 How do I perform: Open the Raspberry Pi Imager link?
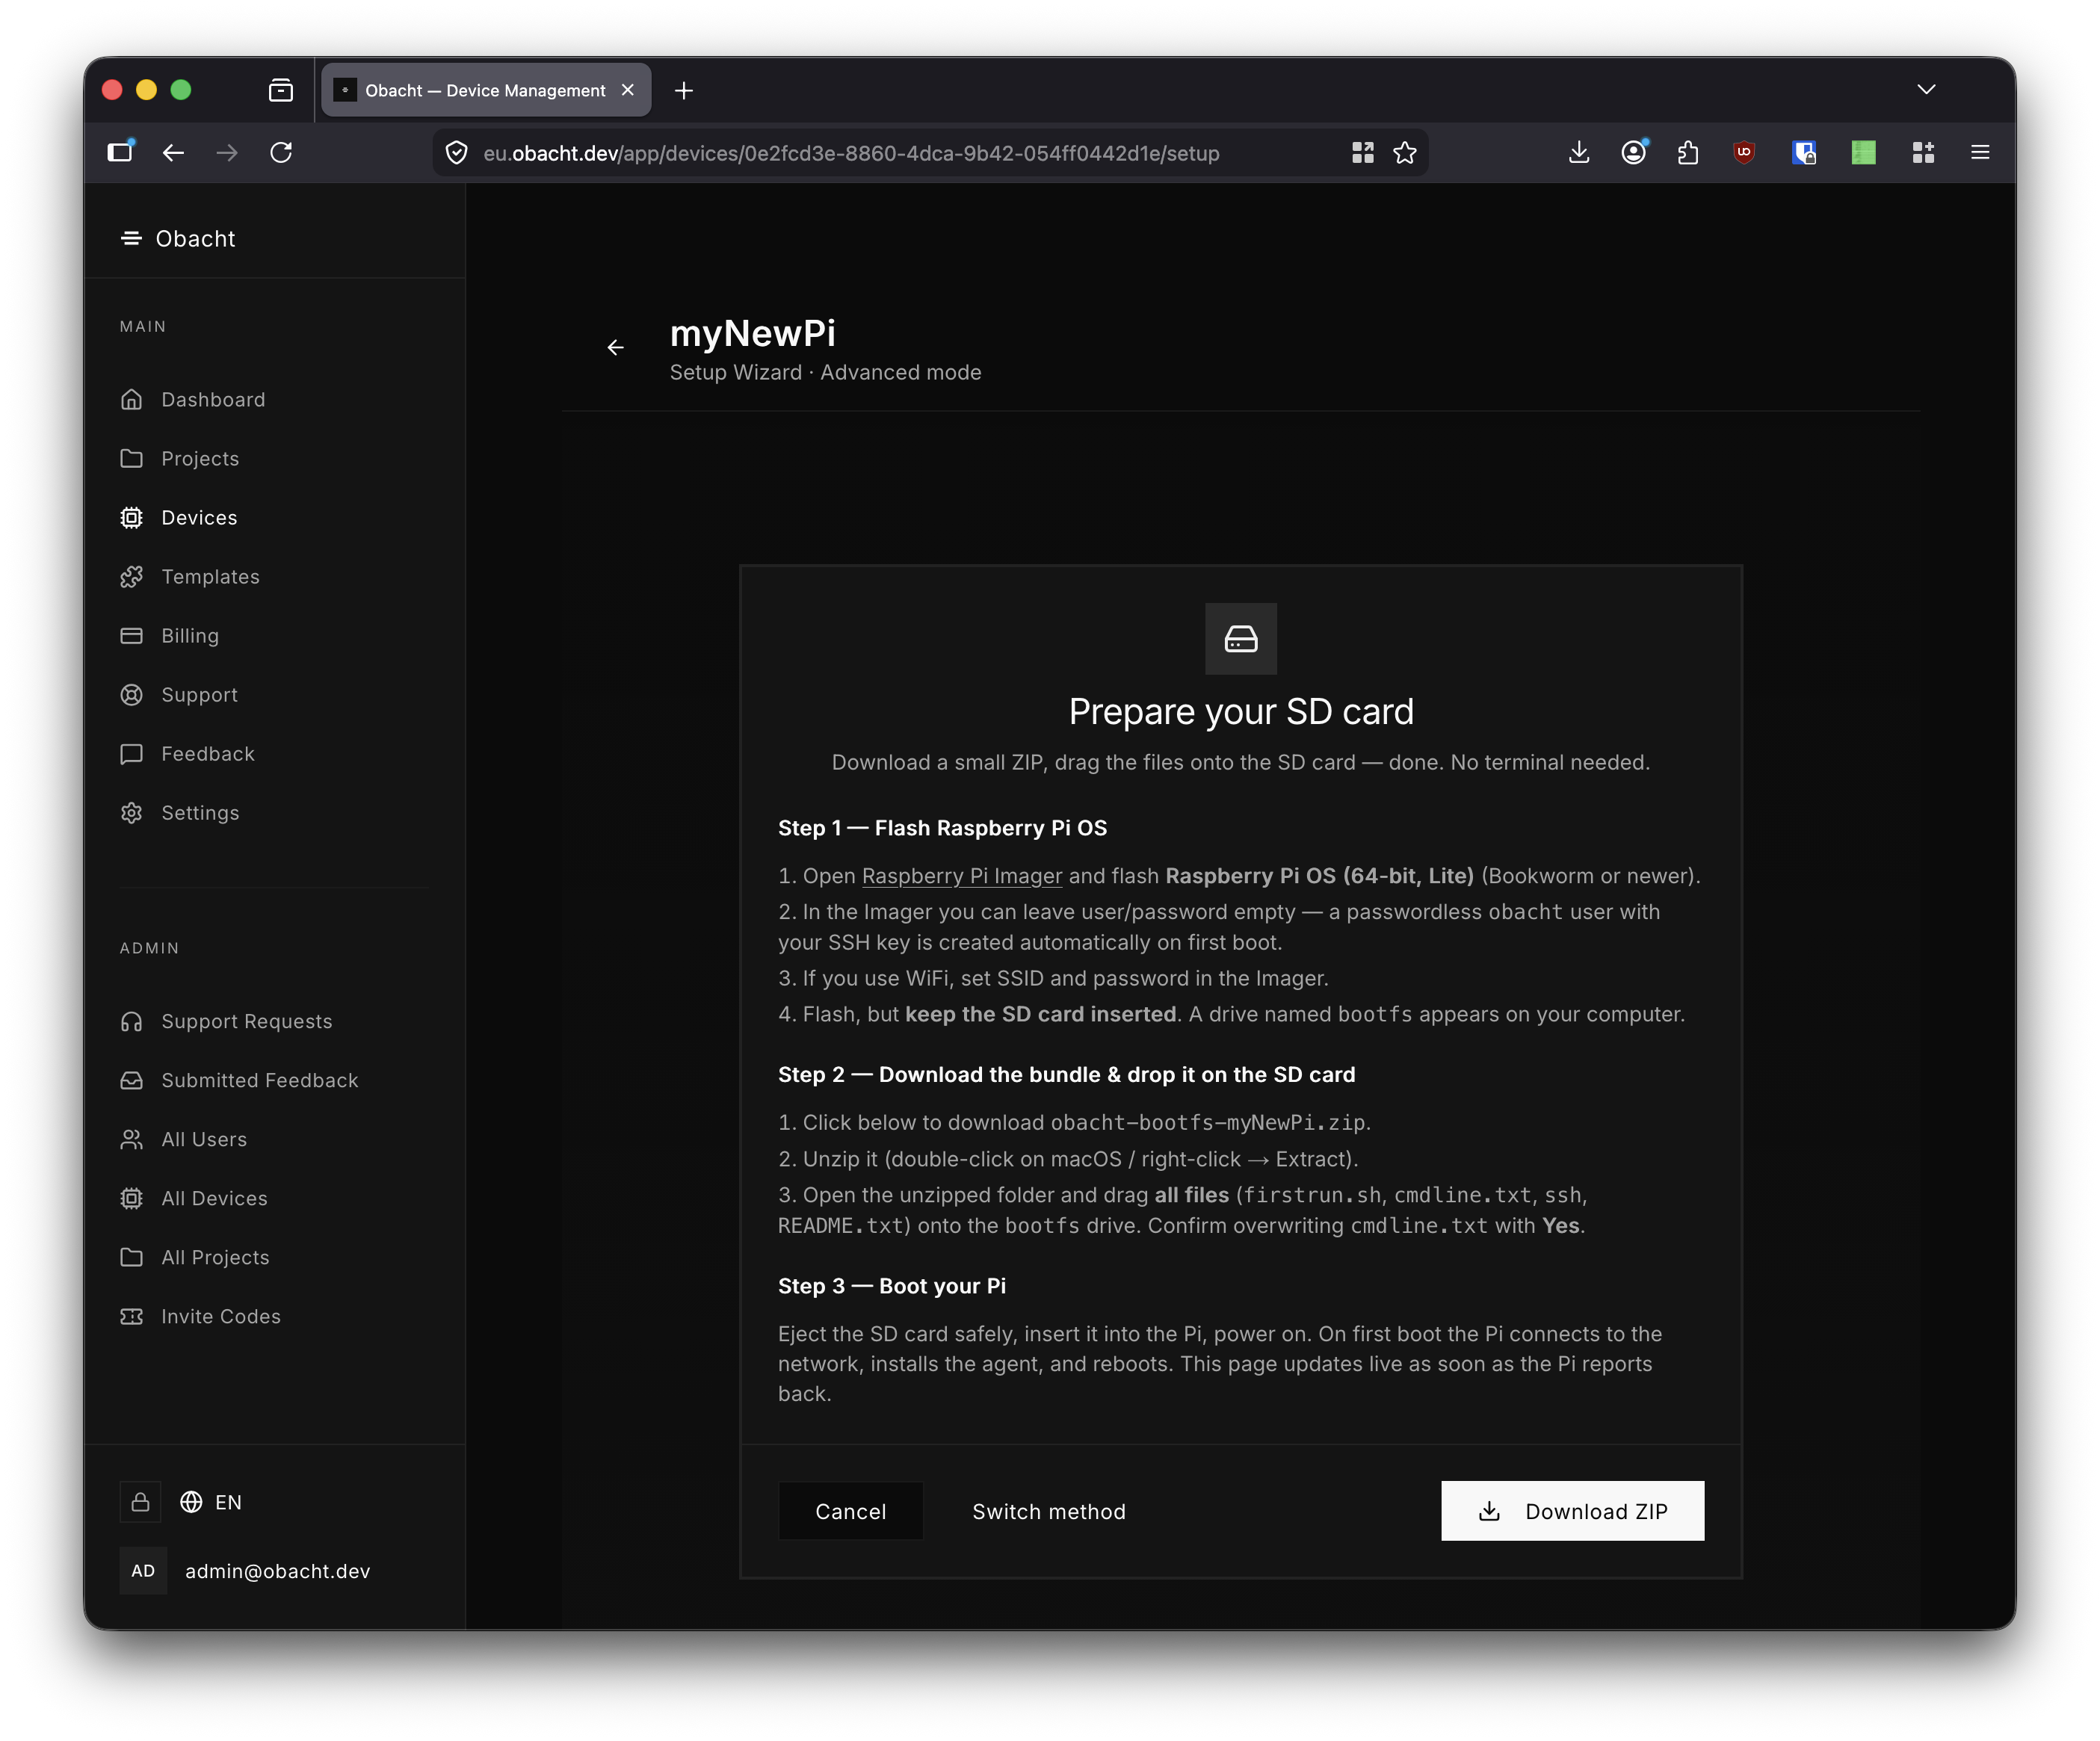point(962,876)
